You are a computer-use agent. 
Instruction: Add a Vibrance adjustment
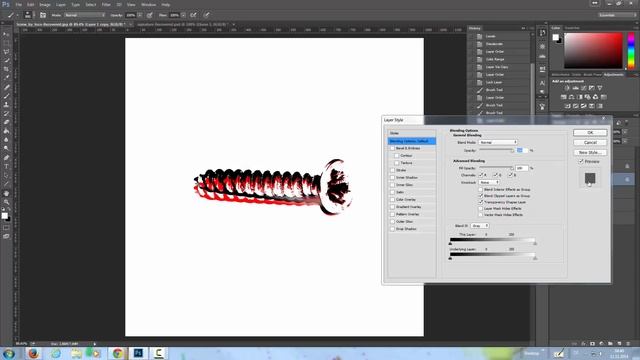click(x=600, y=88)
